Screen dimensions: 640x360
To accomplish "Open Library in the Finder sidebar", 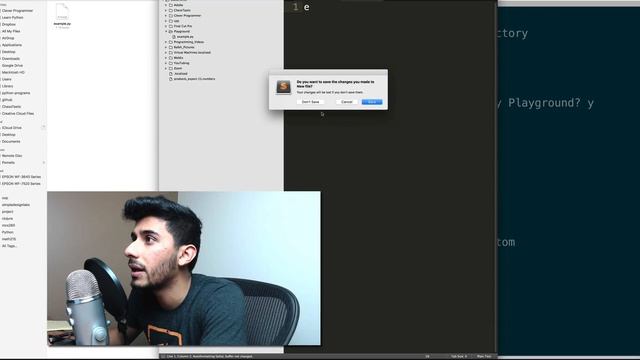I will (x=7, y=86).
